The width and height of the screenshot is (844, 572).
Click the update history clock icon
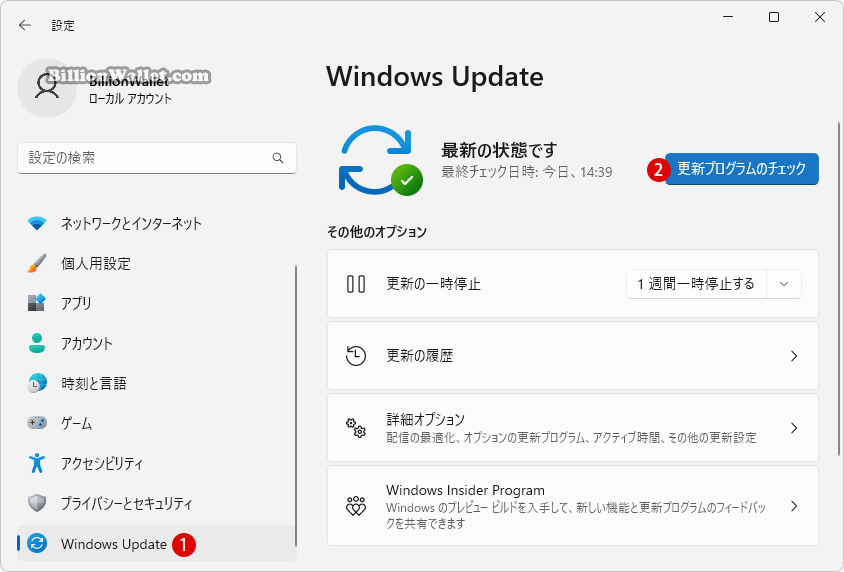point(356,356)
